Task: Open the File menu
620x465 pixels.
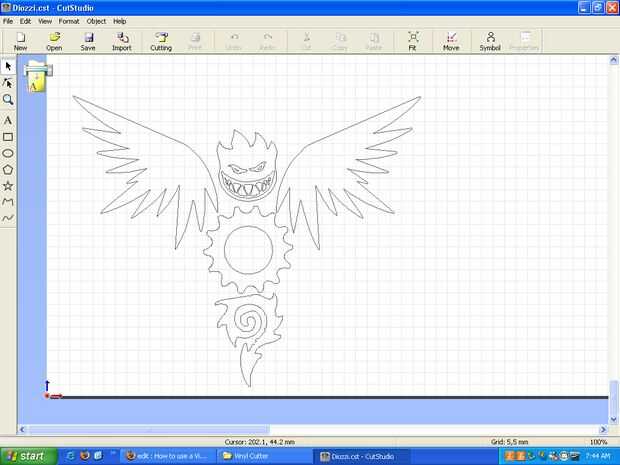Action: click(8, 21)
